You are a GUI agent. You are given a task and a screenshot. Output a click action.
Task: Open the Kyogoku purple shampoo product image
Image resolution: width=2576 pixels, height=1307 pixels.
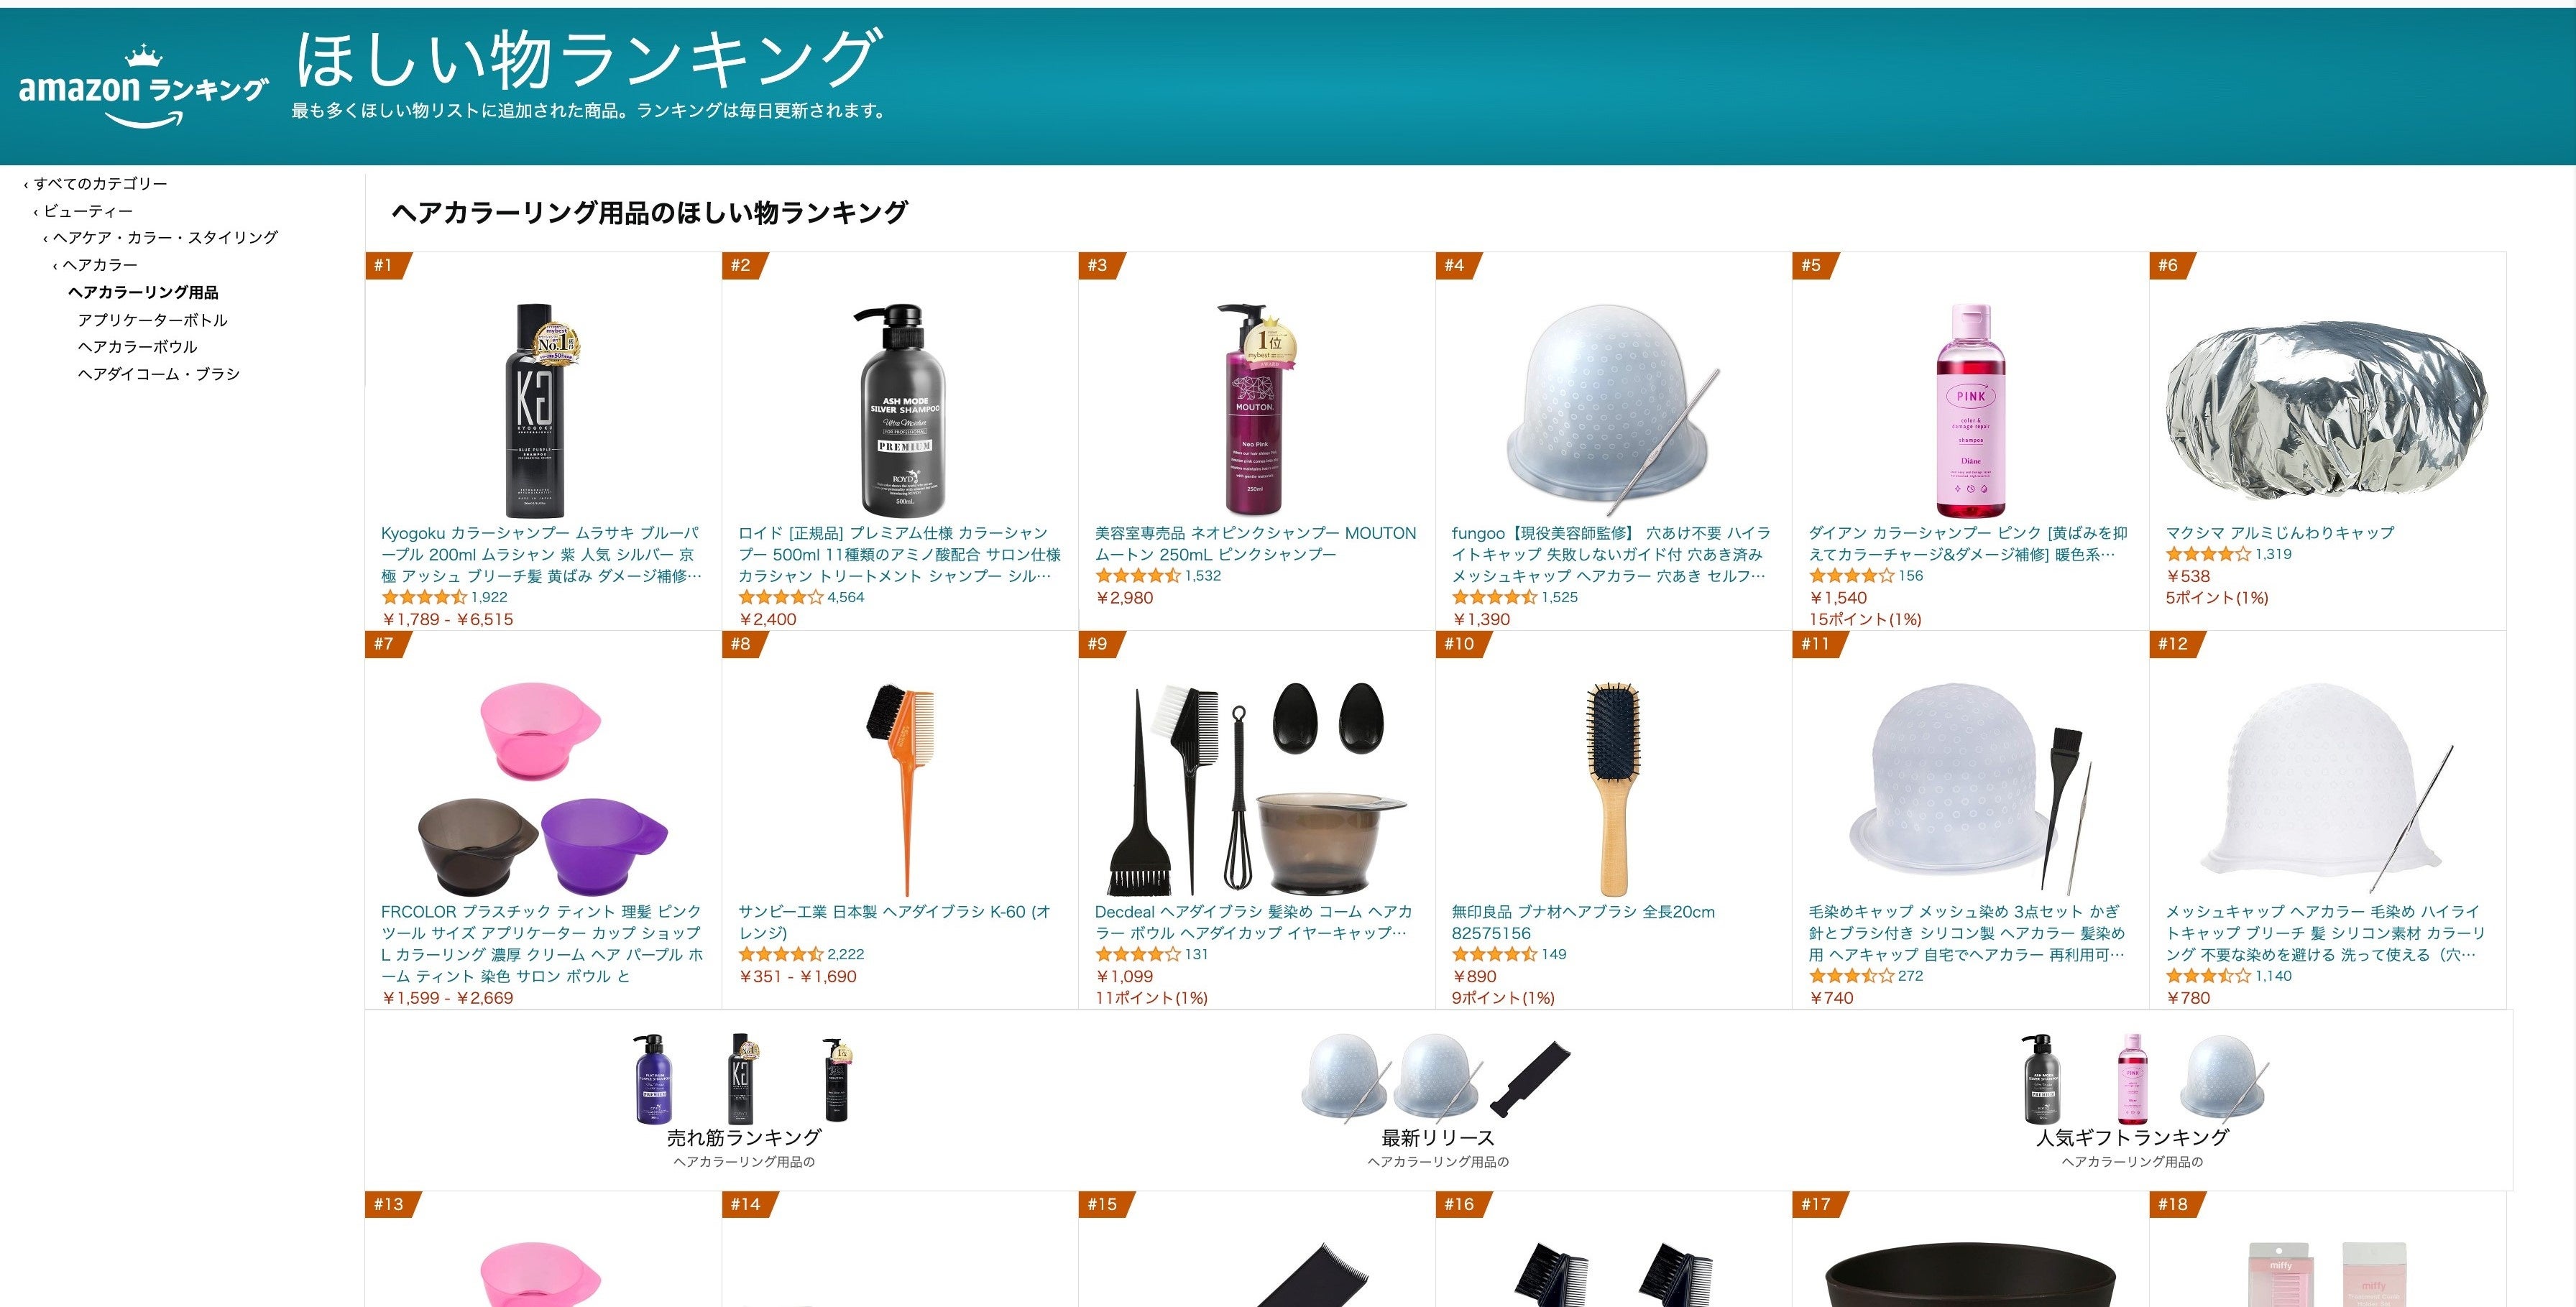(543, 410)
